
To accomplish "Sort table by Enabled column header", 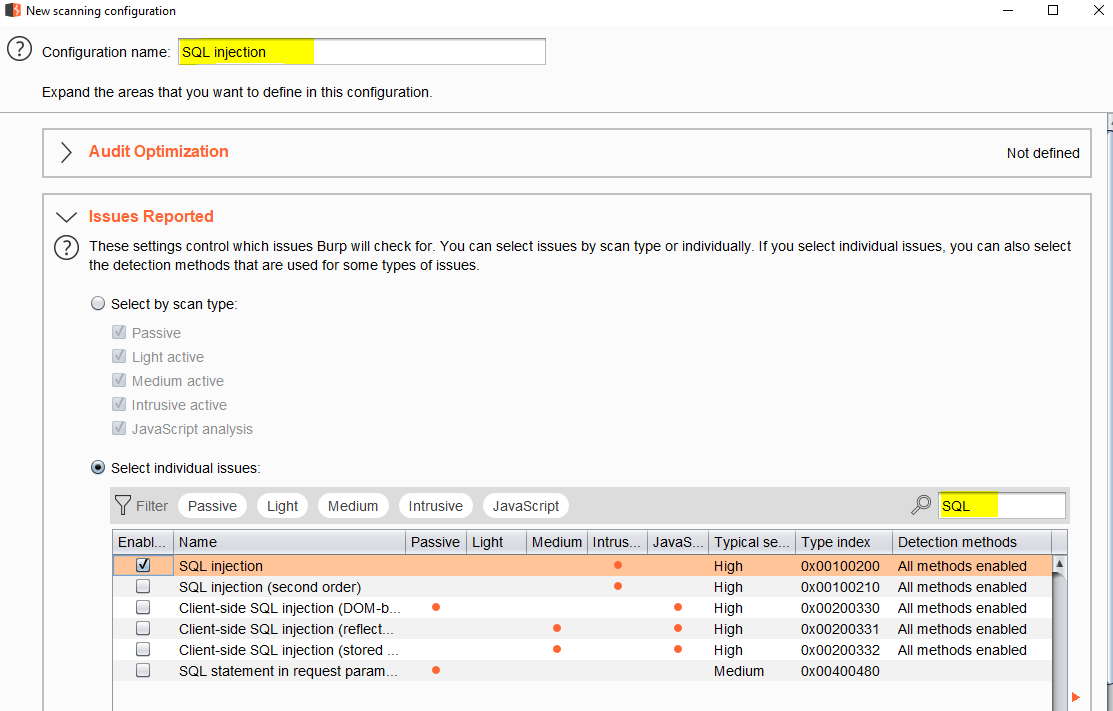I will tap(143, 542).
